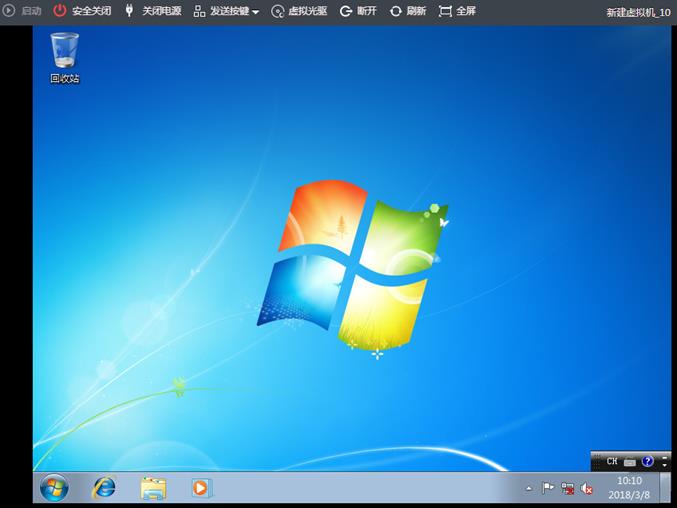This screenshot has height=508, width=677.
Task: Open language bar options small arrow
Action: 664,465
